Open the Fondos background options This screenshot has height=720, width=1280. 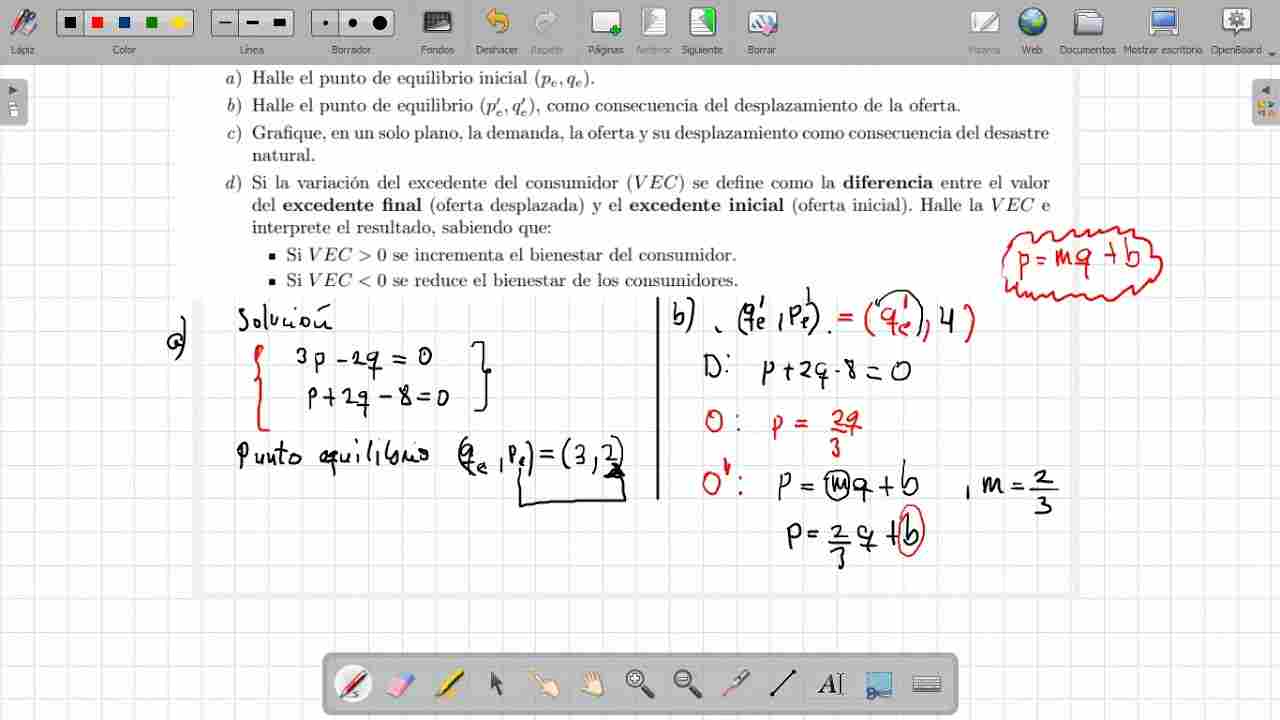pyautogui.click(x=437, y=30)
